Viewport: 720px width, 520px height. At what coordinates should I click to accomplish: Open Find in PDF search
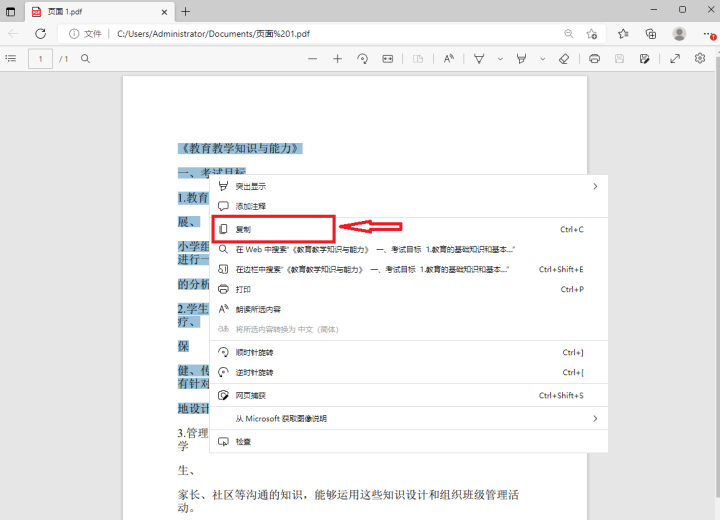[x=85, y=58]
